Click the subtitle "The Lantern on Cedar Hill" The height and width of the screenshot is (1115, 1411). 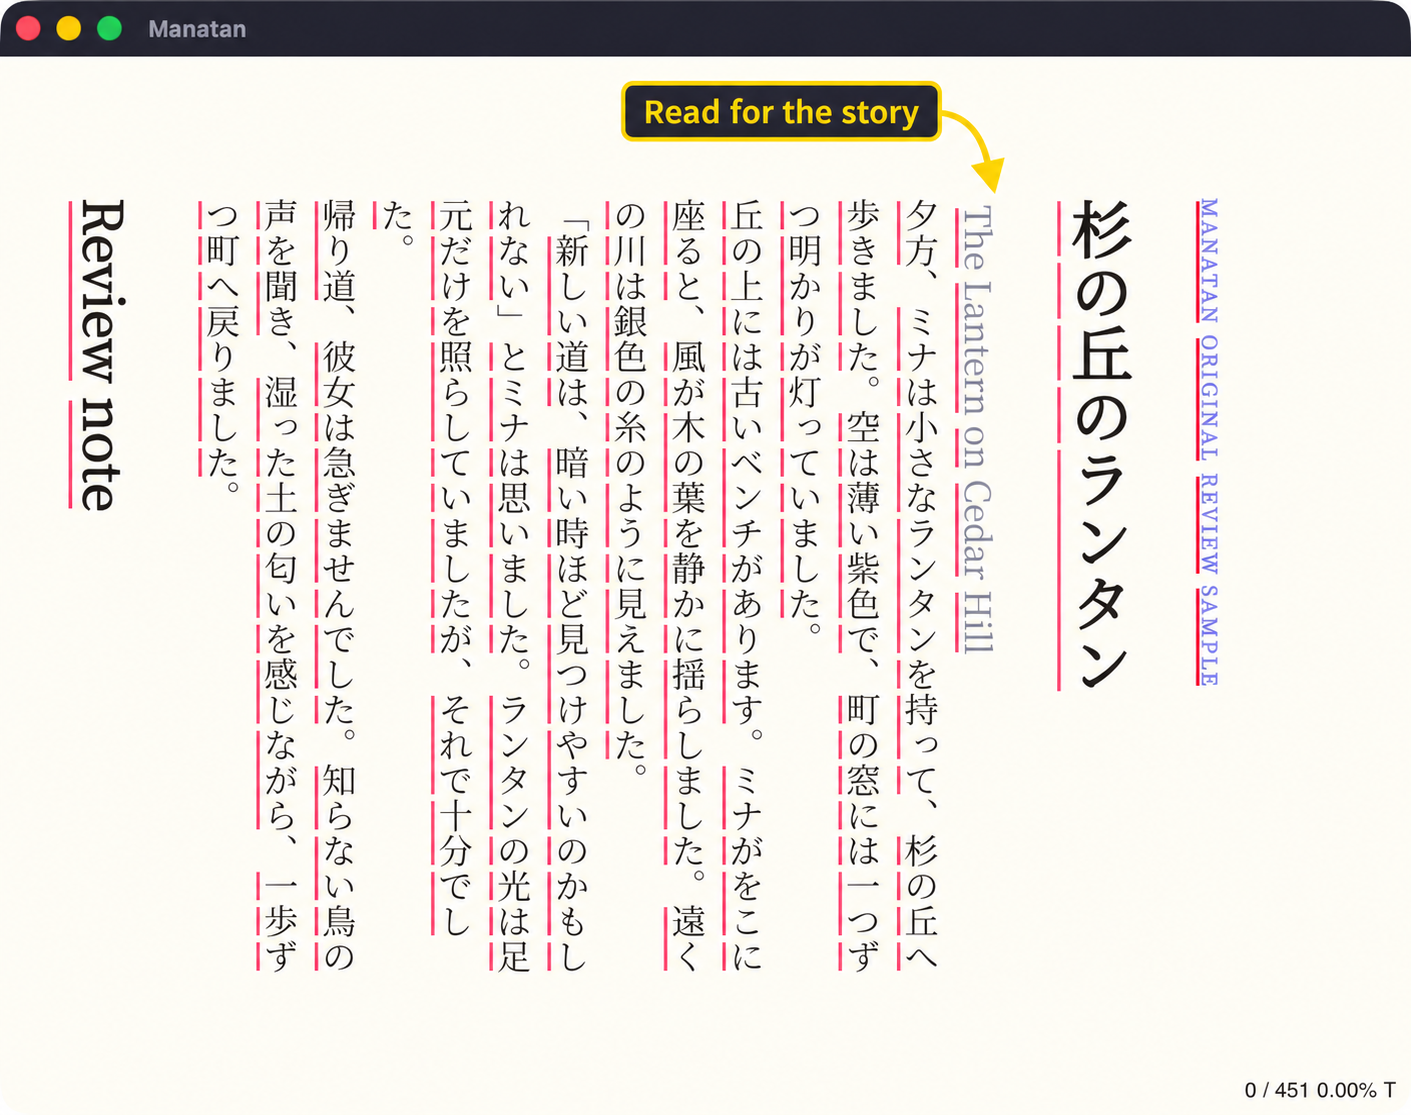pyautogui.click(x=976, y=429)
